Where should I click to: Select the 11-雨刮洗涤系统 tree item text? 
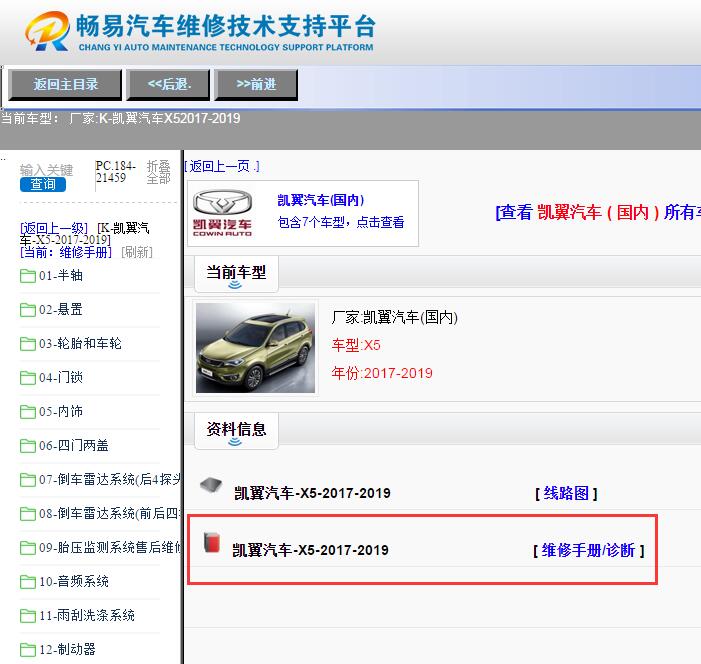87,615
